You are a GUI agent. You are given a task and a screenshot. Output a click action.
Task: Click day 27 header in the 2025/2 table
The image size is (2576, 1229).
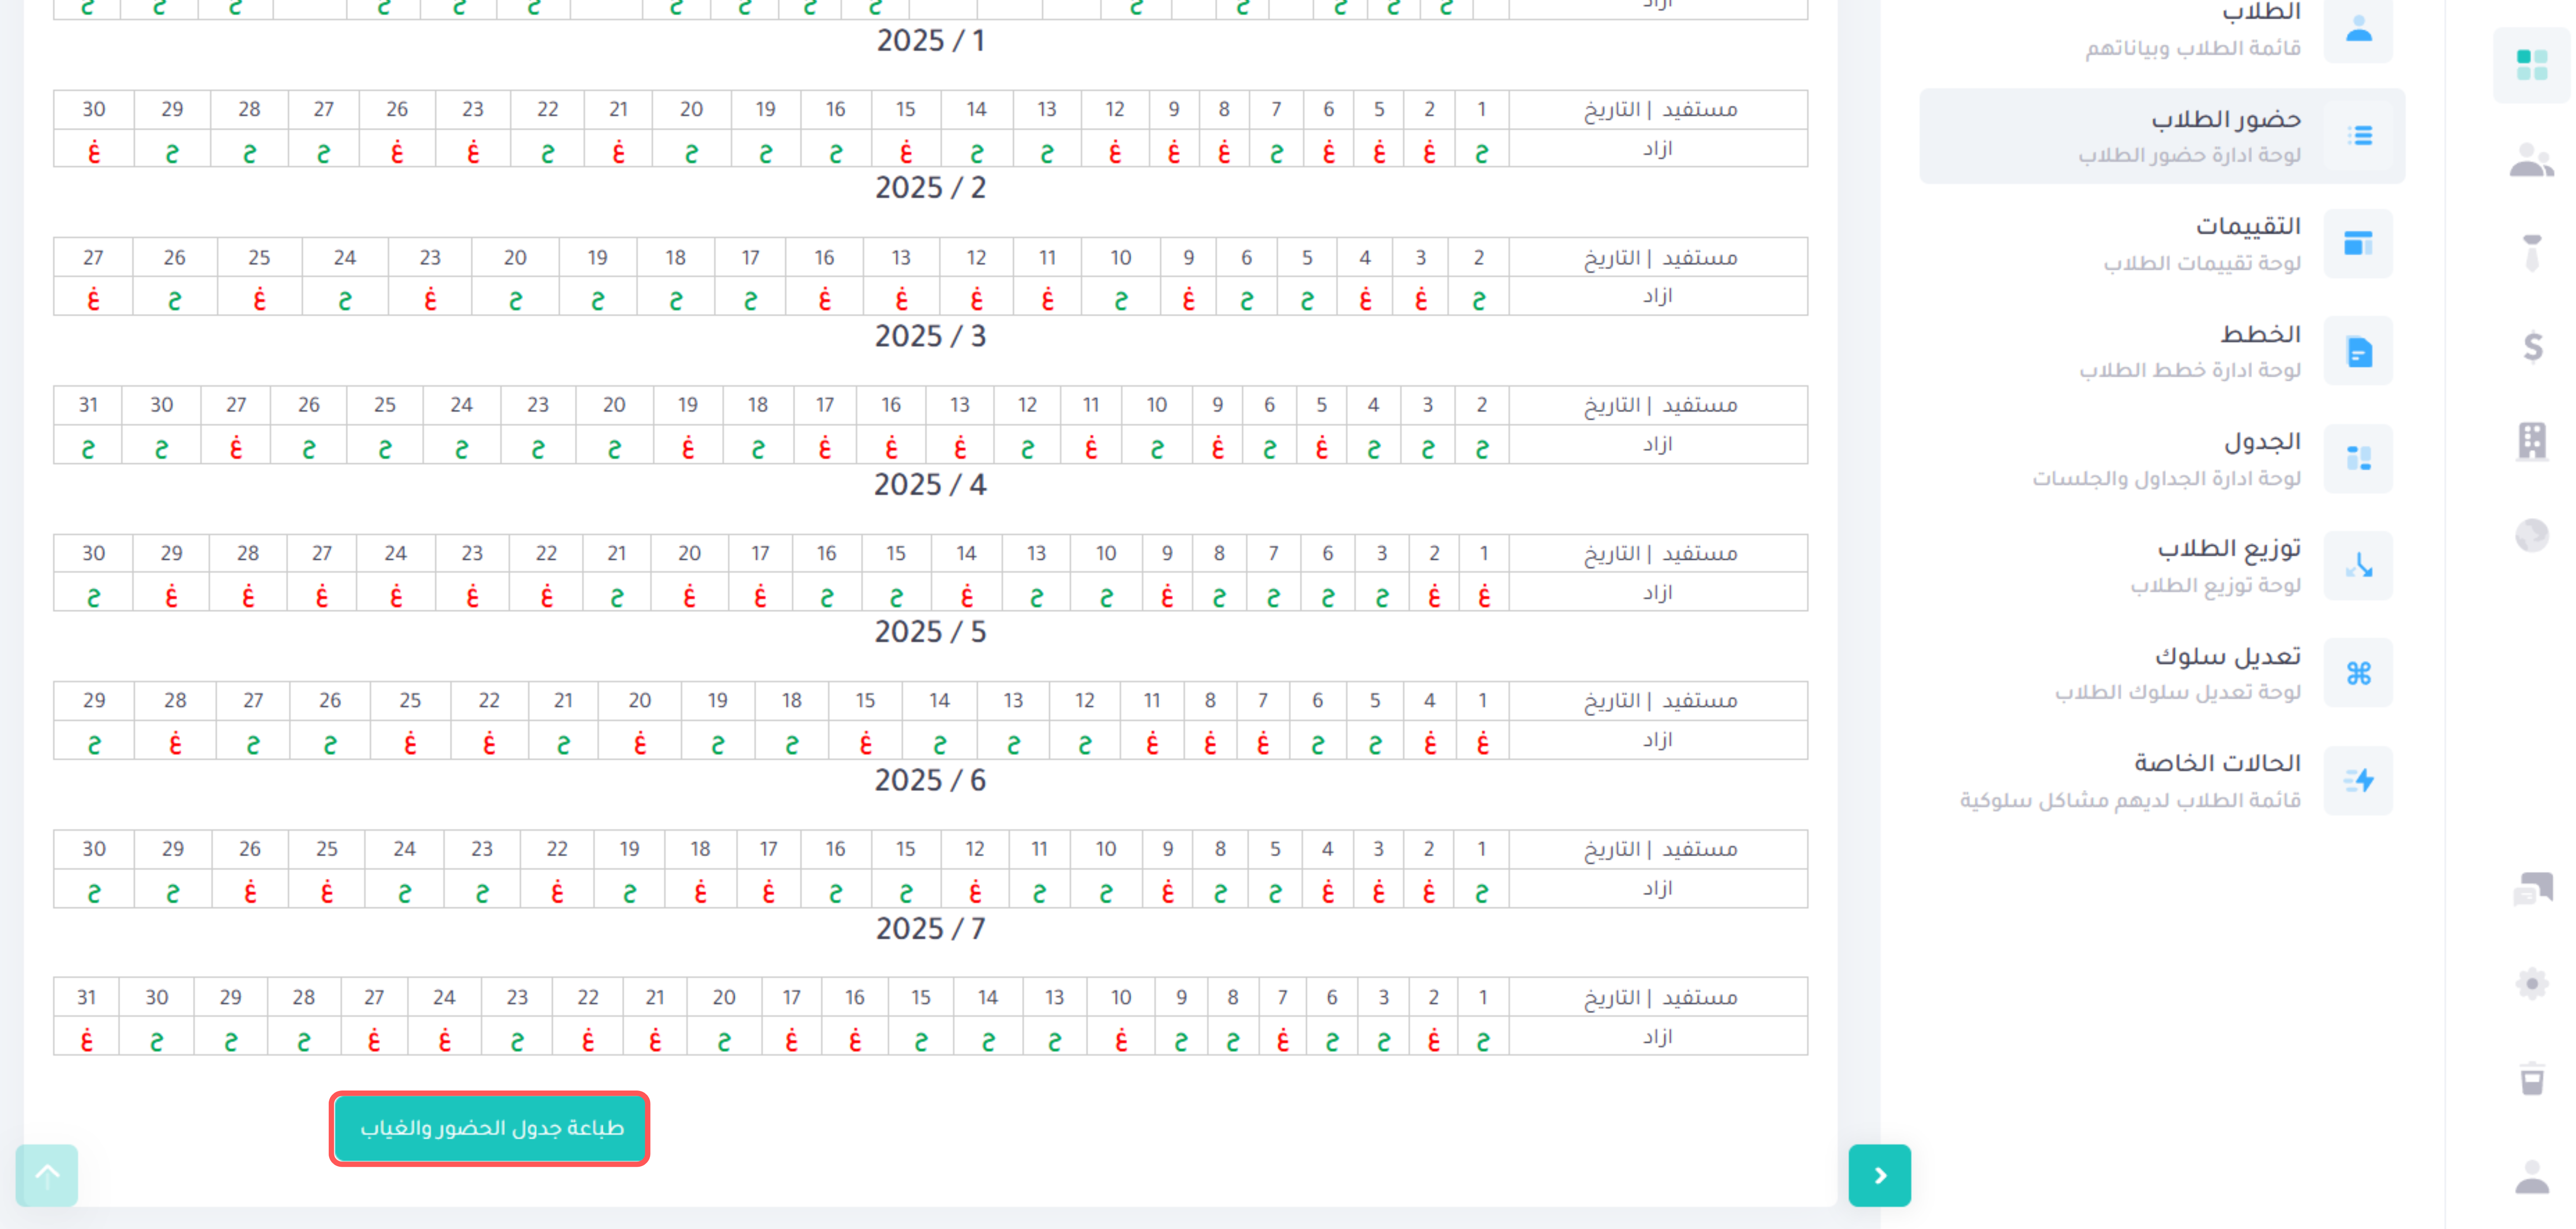[x=93, y=257]
